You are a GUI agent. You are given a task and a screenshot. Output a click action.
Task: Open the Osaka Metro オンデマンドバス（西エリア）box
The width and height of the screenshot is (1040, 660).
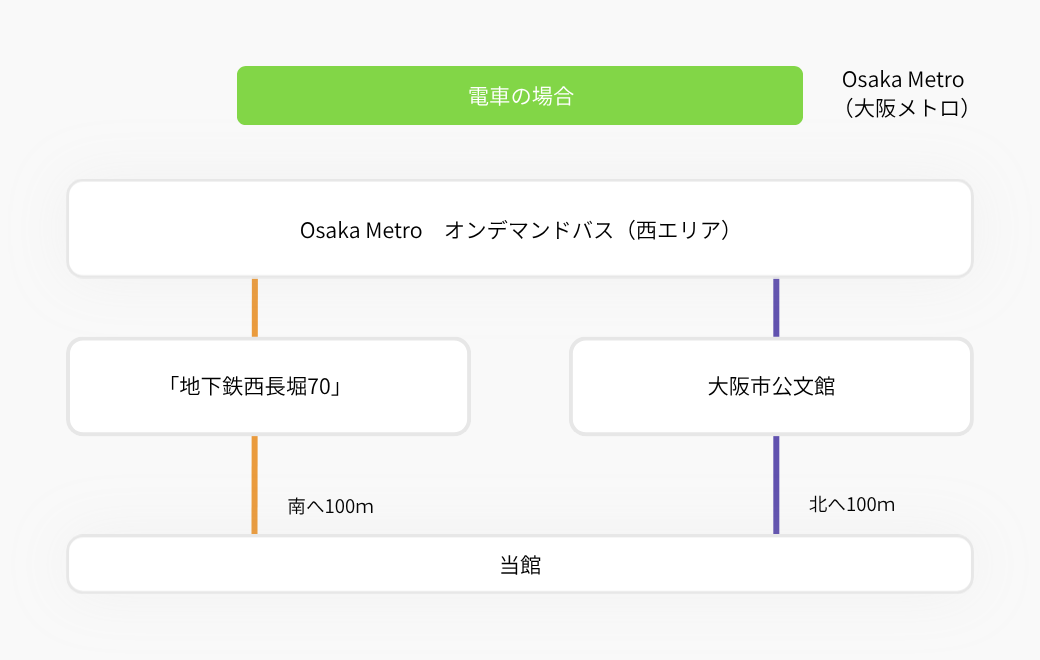tap(519, 229)
